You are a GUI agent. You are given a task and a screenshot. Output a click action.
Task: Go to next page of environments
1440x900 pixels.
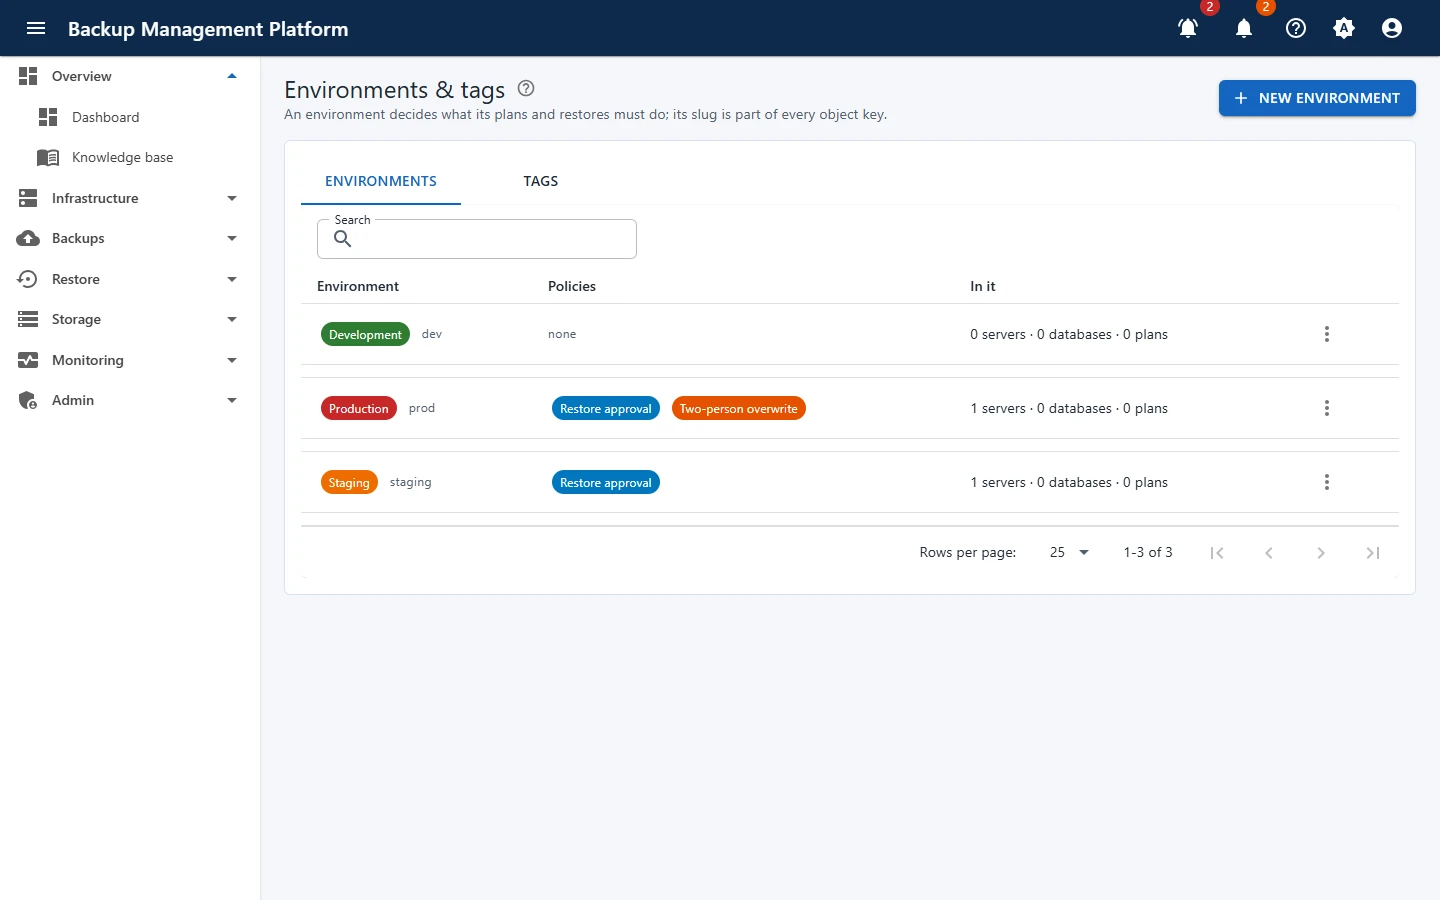click(1321, 552)
